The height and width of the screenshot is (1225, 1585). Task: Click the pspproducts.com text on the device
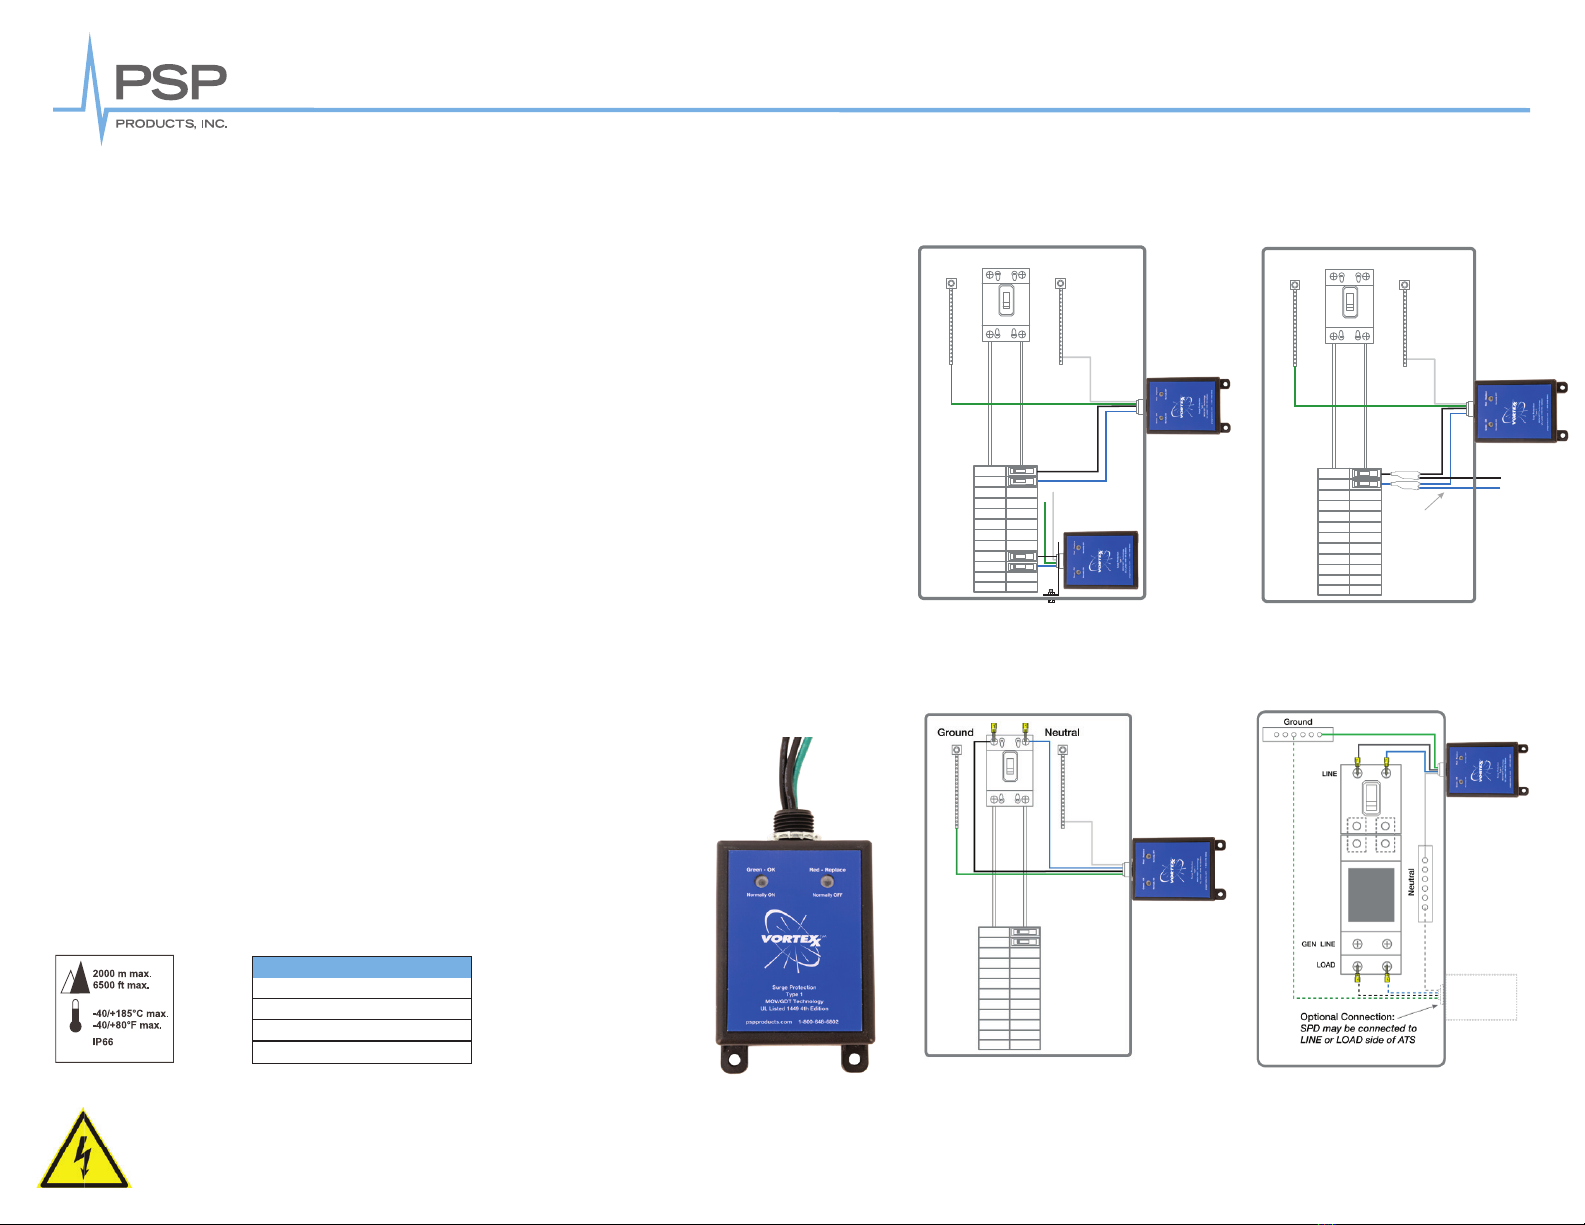point(769,1021)
